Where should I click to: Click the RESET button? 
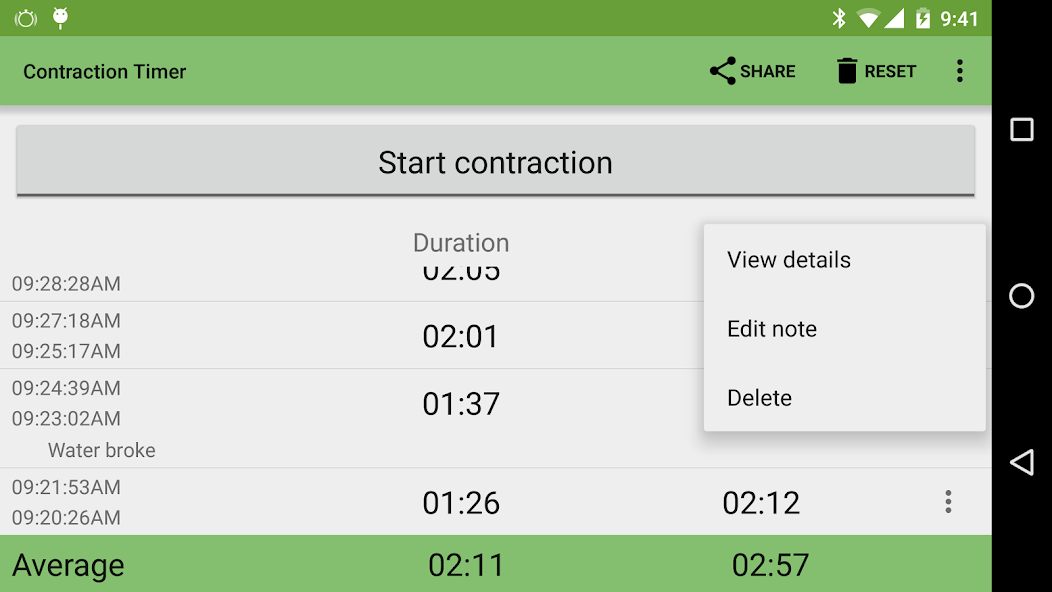(x=875, y=70)
